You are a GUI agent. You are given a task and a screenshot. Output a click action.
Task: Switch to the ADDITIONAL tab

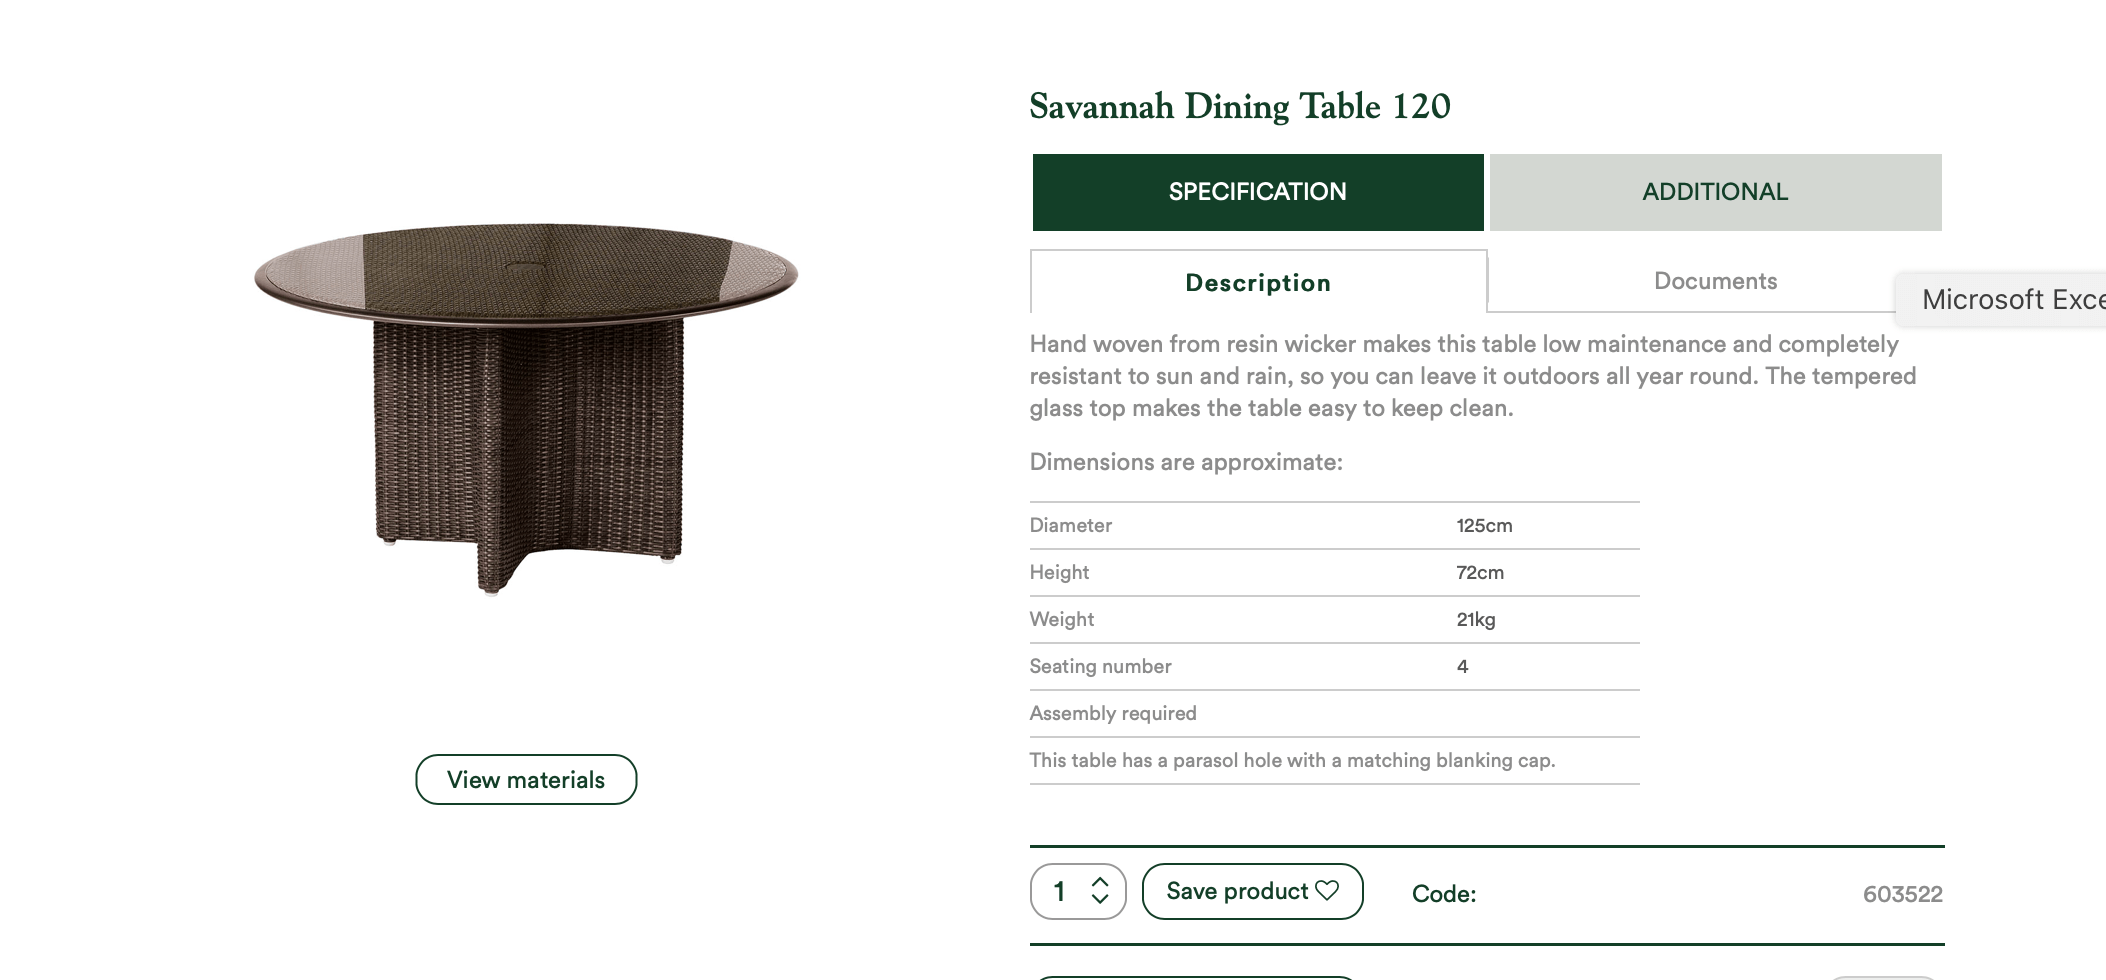[1716, 192]
